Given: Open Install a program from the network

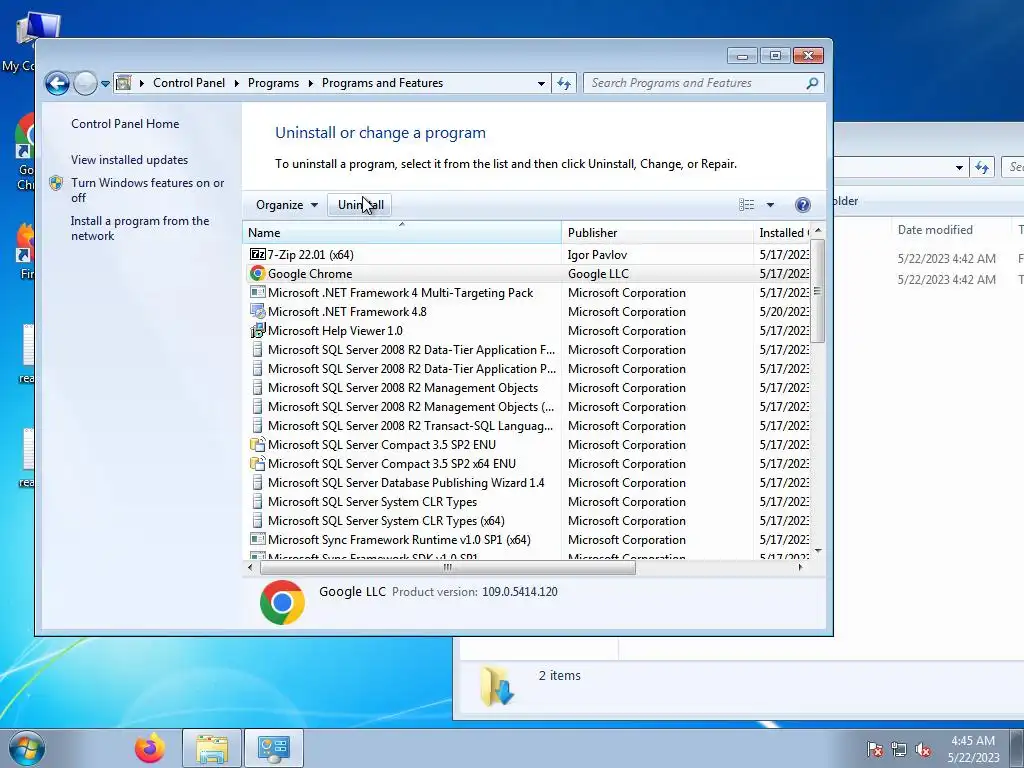Looking at the screenshot, I should click(x=140, y=228).
